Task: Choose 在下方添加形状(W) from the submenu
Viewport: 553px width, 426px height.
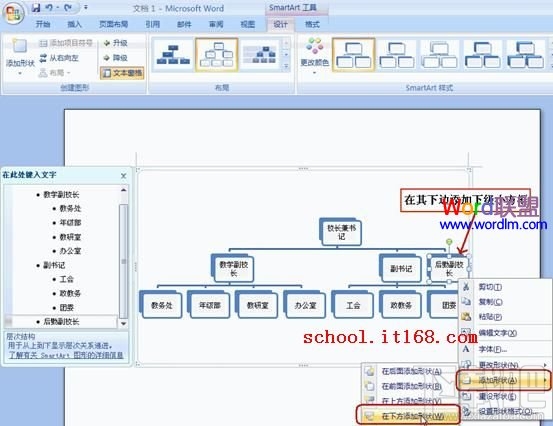Action: 408,415
